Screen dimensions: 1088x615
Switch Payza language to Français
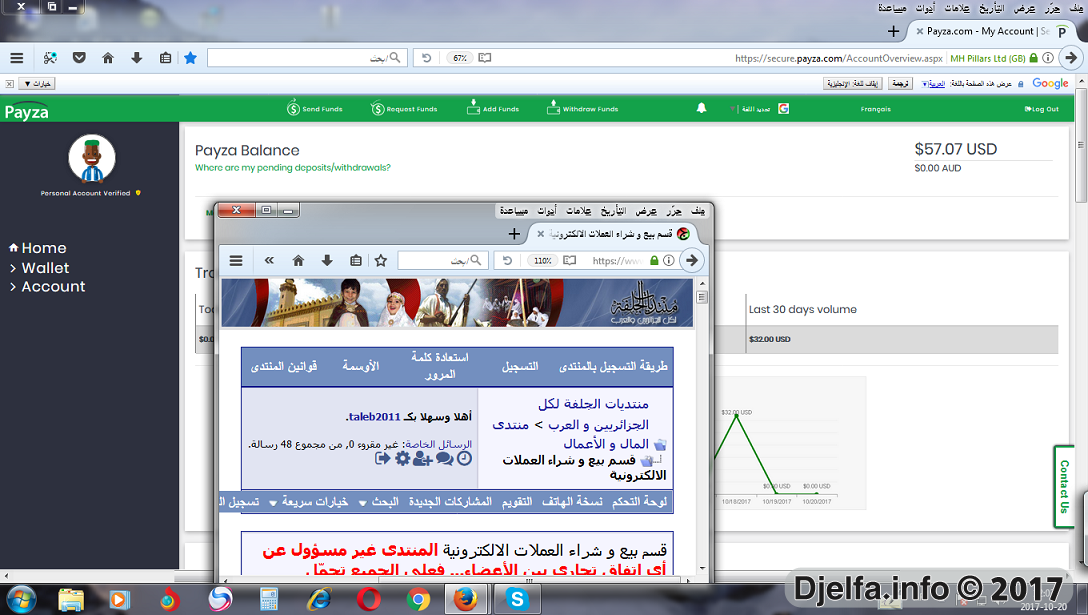tap(876, 109)
